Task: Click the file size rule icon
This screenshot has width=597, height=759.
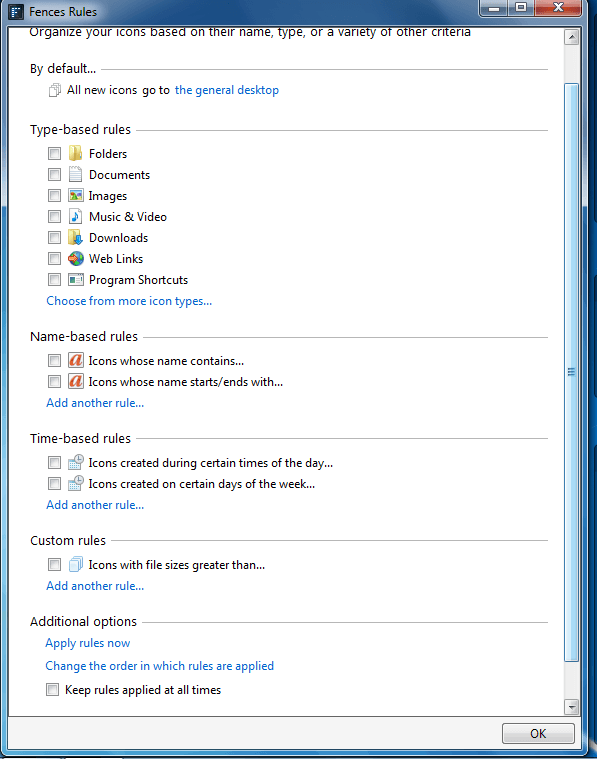Action: pyautogui.click(x=76, y=564)
